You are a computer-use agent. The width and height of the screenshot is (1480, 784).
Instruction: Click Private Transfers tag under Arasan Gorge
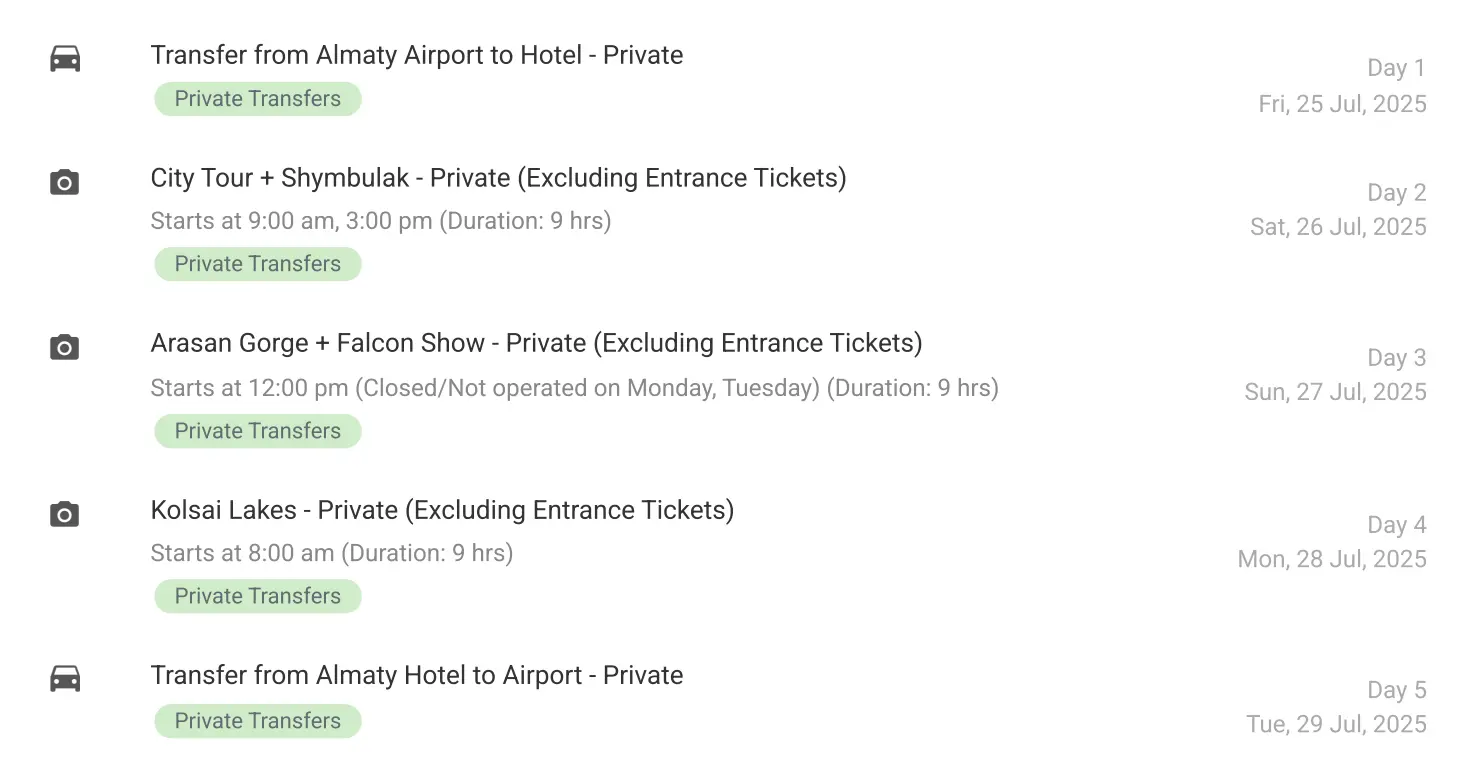pos(258,431)
